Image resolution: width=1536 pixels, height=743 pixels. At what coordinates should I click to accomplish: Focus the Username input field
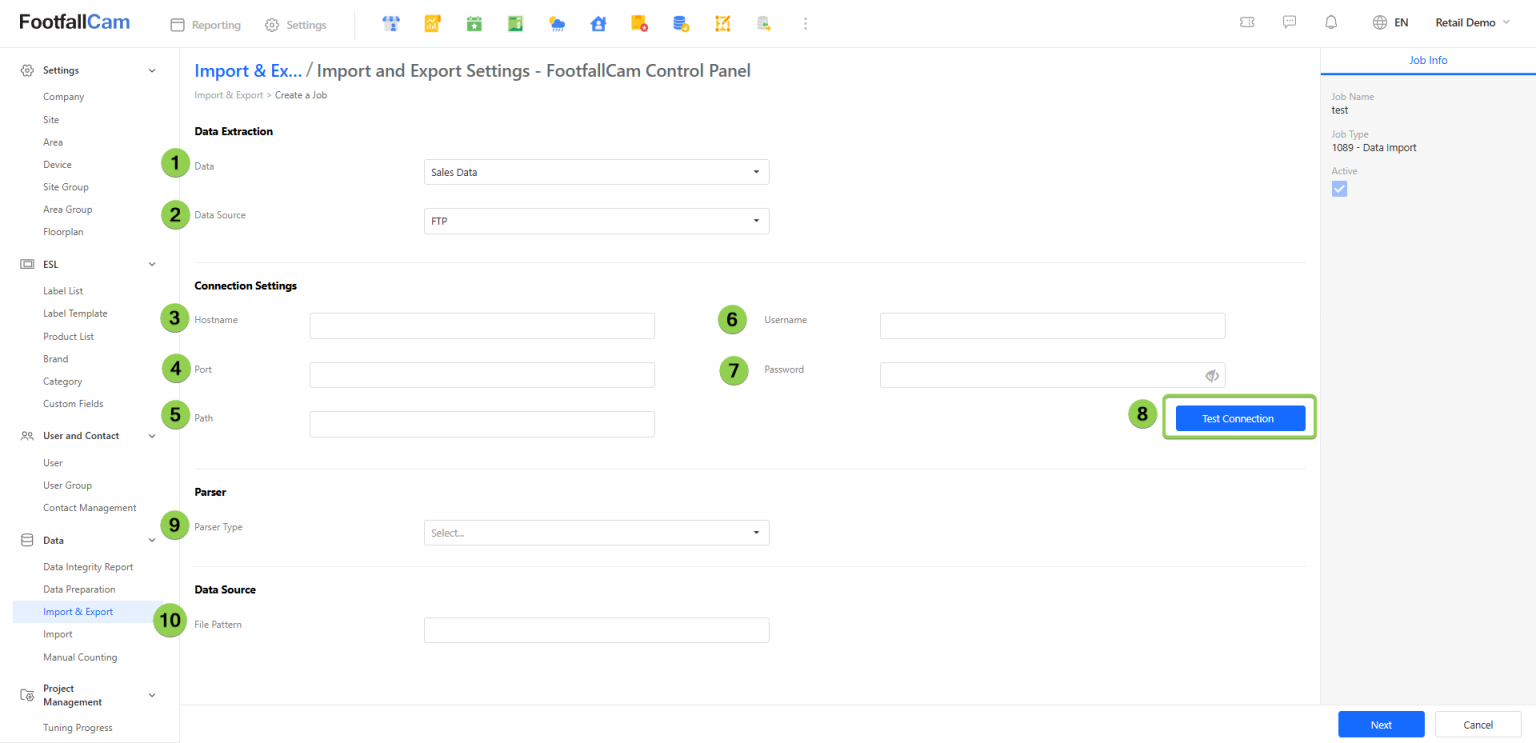1052,326
